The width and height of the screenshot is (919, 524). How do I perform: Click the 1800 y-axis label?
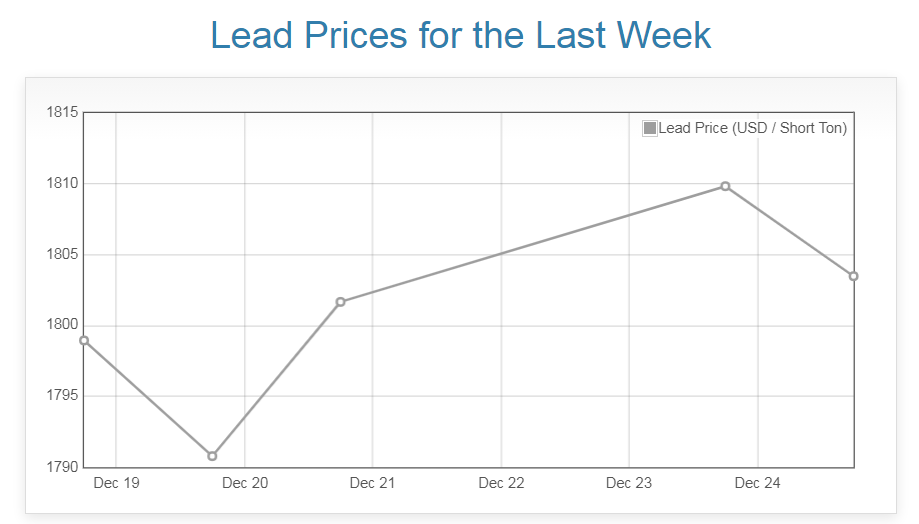[x=62, y=325]
